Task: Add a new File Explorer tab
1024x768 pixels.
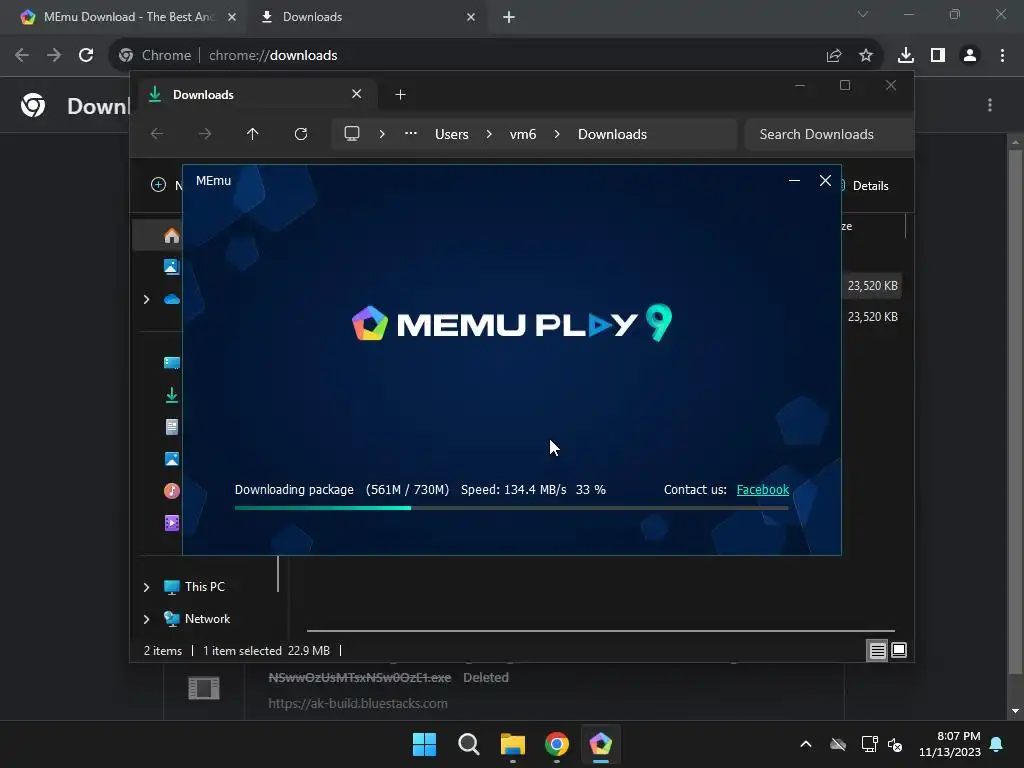Action: [x=400, y=95]
